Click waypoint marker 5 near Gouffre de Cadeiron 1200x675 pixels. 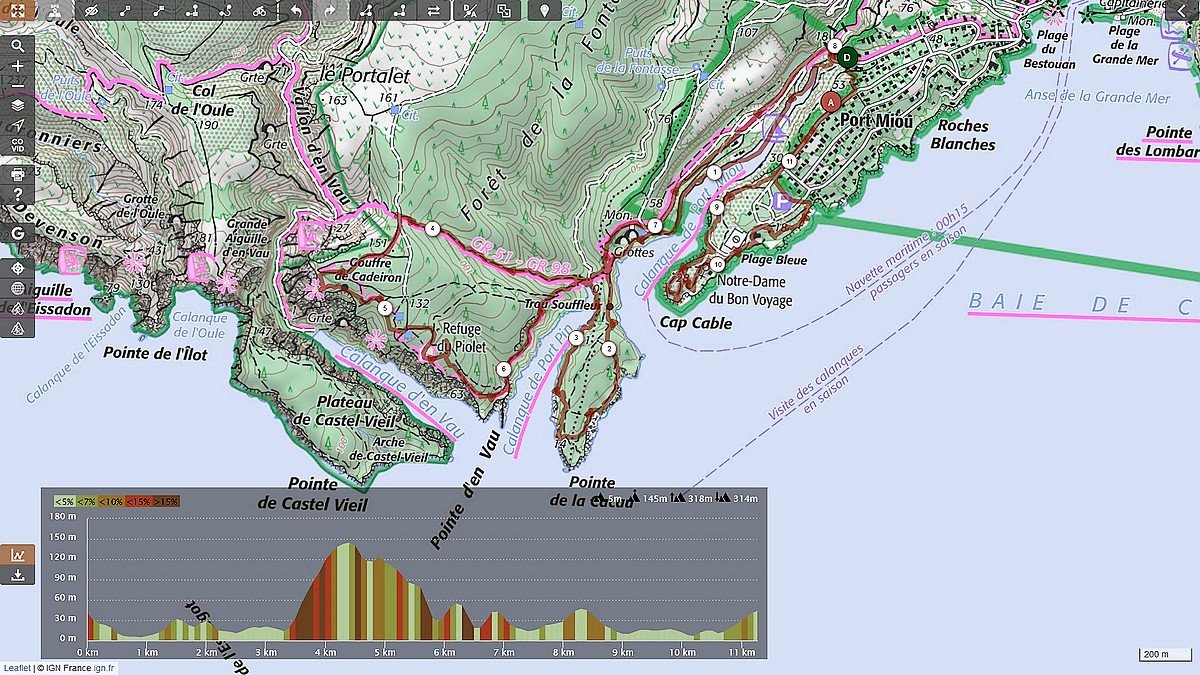point(385,307)
